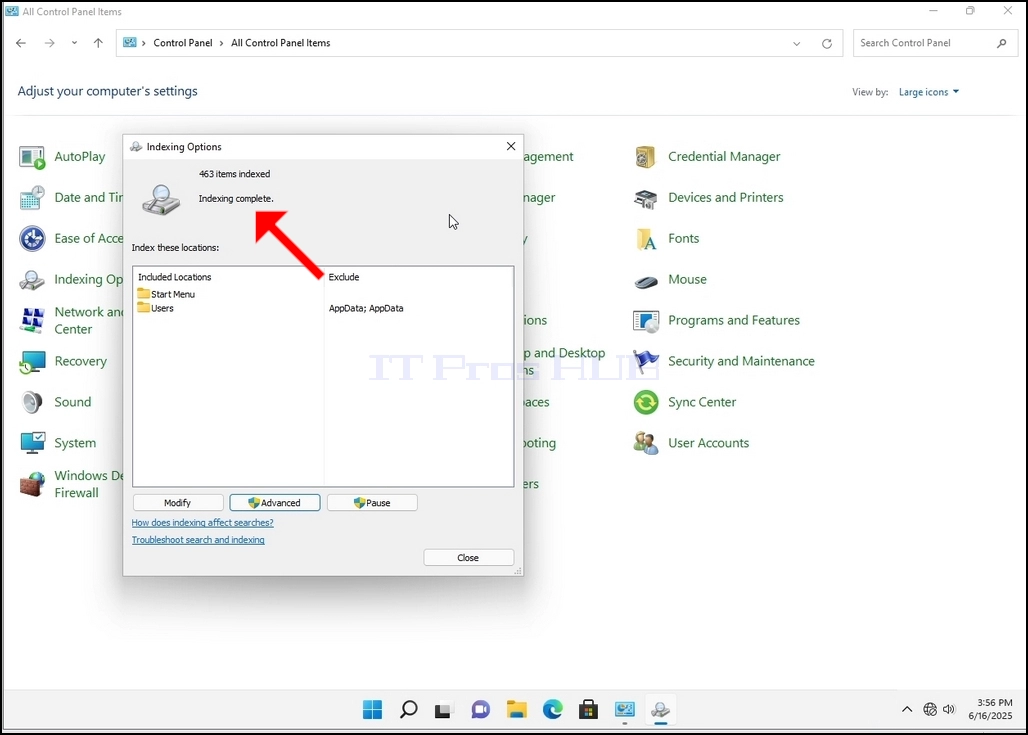Click the Back navigation arrow
1028x735 pixels.
coord(21,43)
